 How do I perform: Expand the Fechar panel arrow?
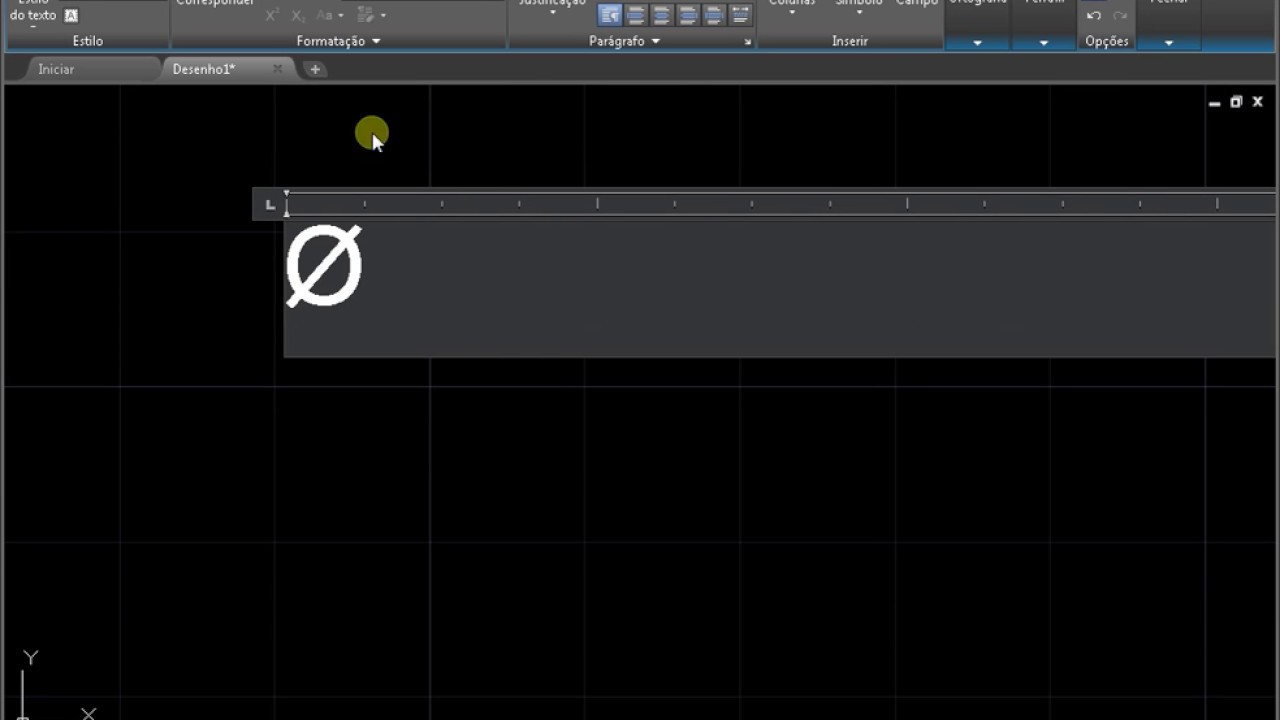tap(1169, 43)
